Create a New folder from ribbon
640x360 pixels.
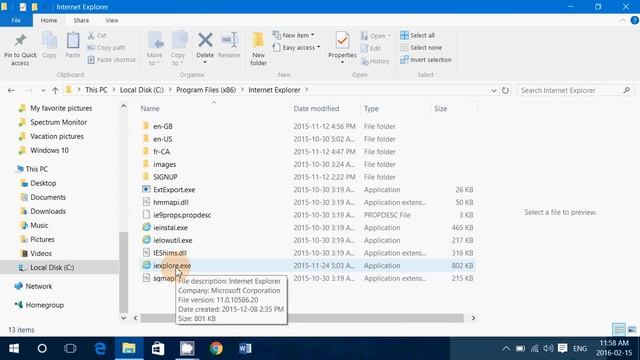[258, 49]
